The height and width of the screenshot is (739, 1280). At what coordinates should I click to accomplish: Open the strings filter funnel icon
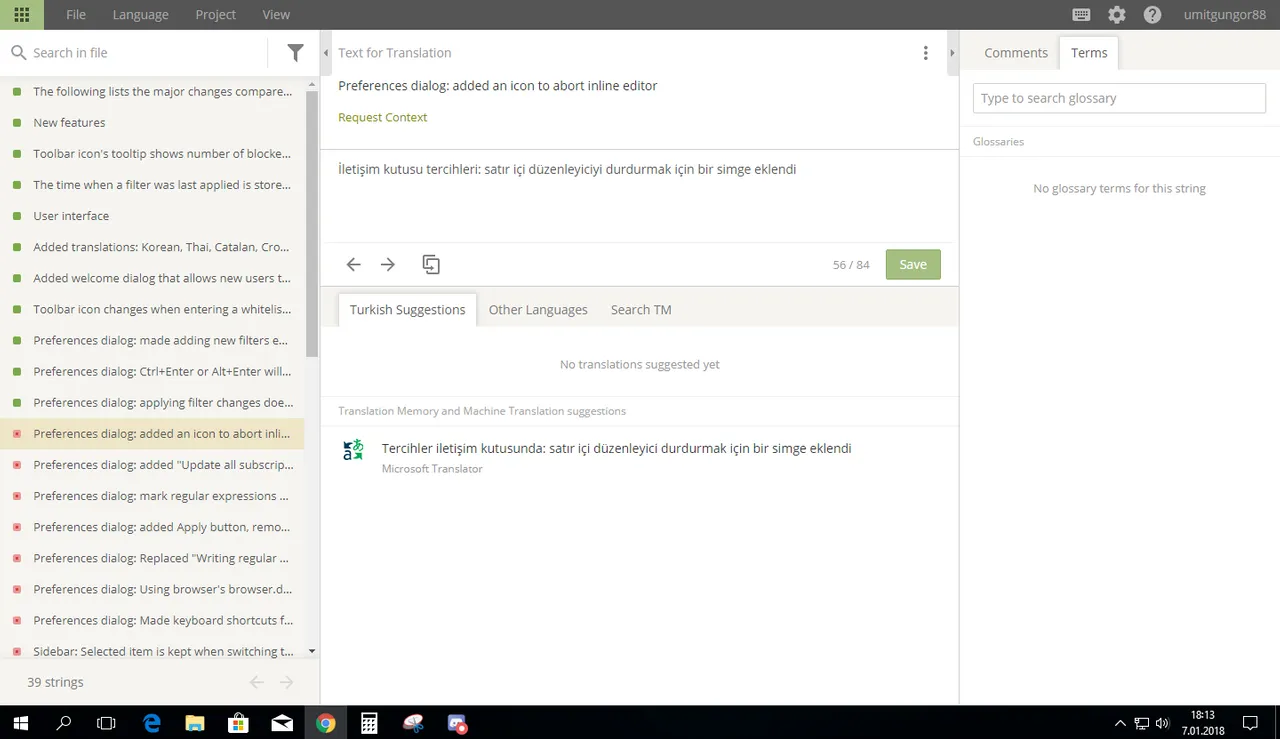pos(295,53)
